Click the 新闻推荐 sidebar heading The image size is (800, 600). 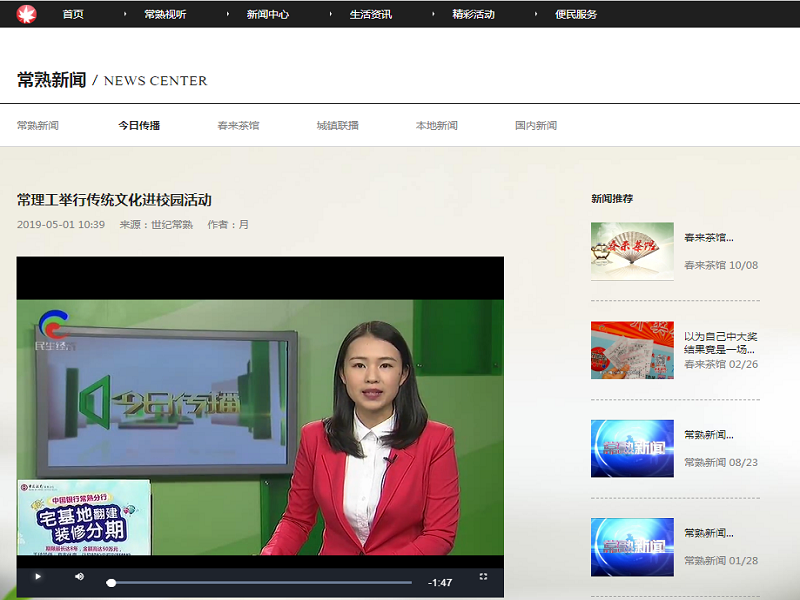612,198
